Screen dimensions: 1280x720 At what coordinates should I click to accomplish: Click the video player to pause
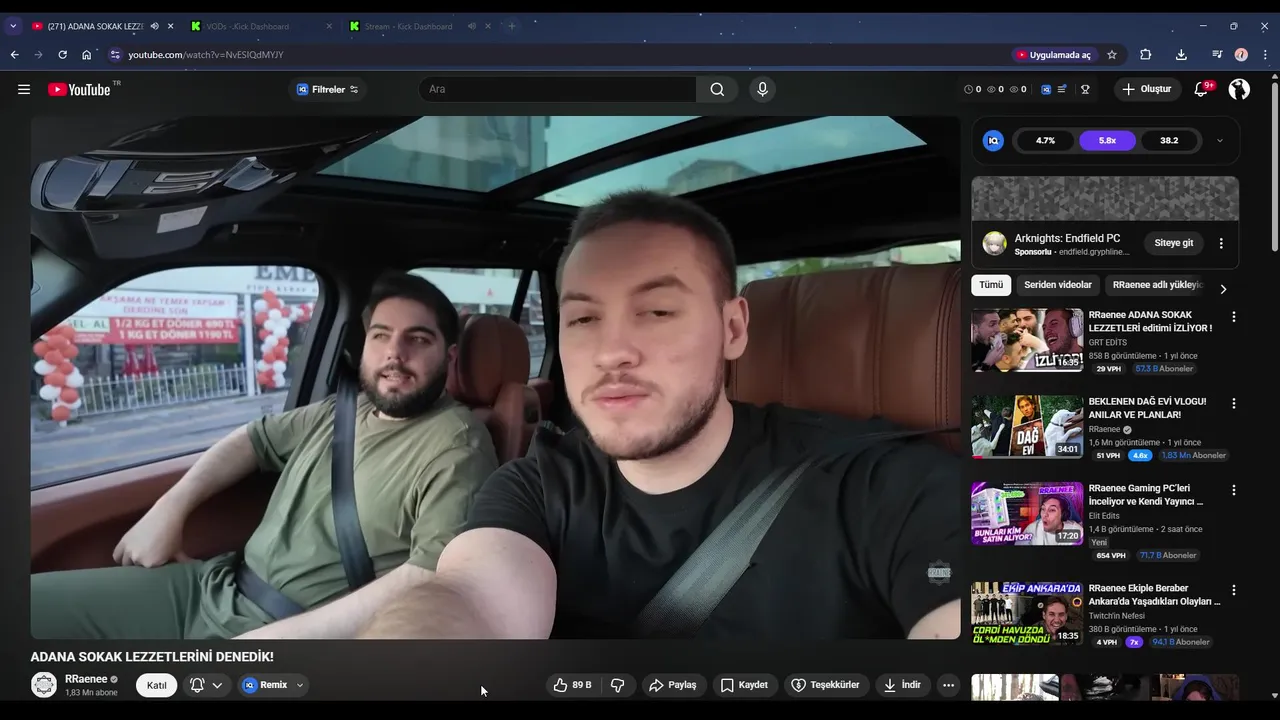click(495, 377)
